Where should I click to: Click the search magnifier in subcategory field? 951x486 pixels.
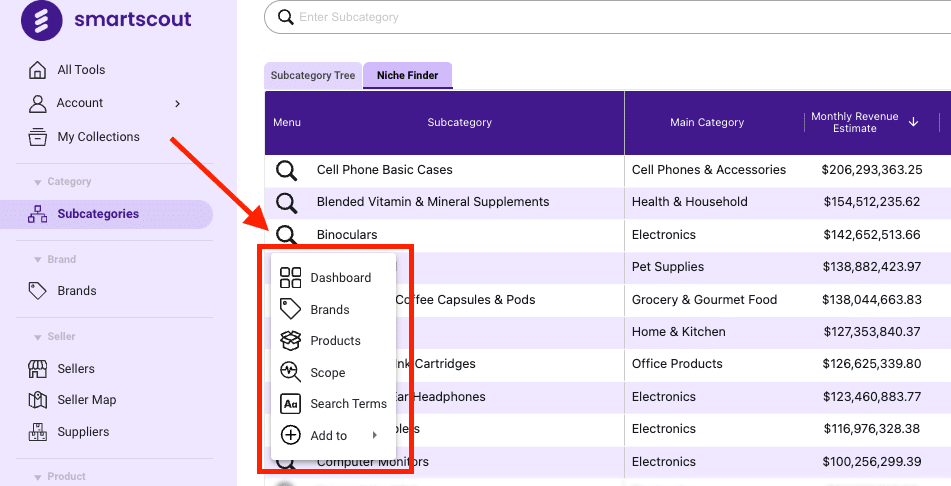(x=286, y=17)
